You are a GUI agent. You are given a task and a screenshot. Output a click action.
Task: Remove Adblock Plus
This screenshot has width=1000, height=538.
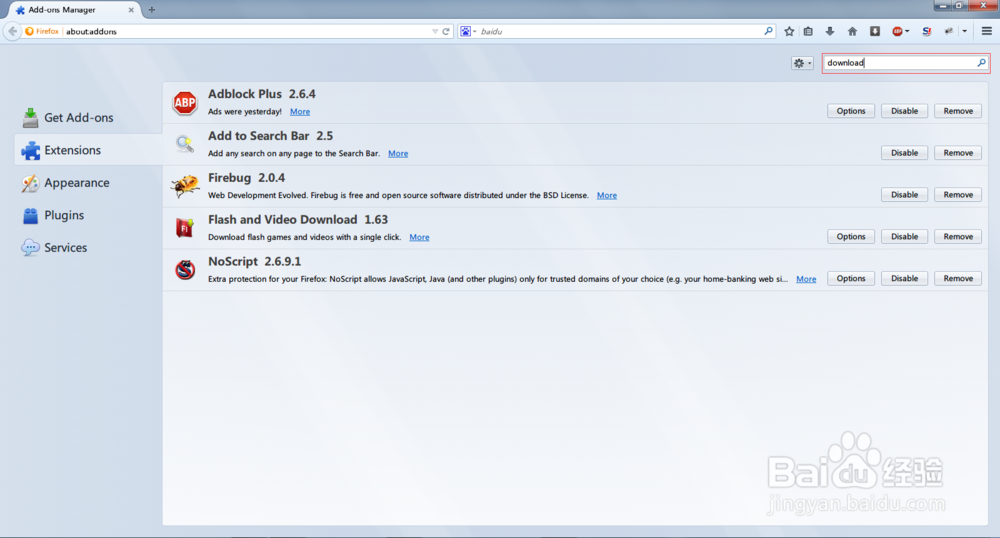tap(958, 111)
